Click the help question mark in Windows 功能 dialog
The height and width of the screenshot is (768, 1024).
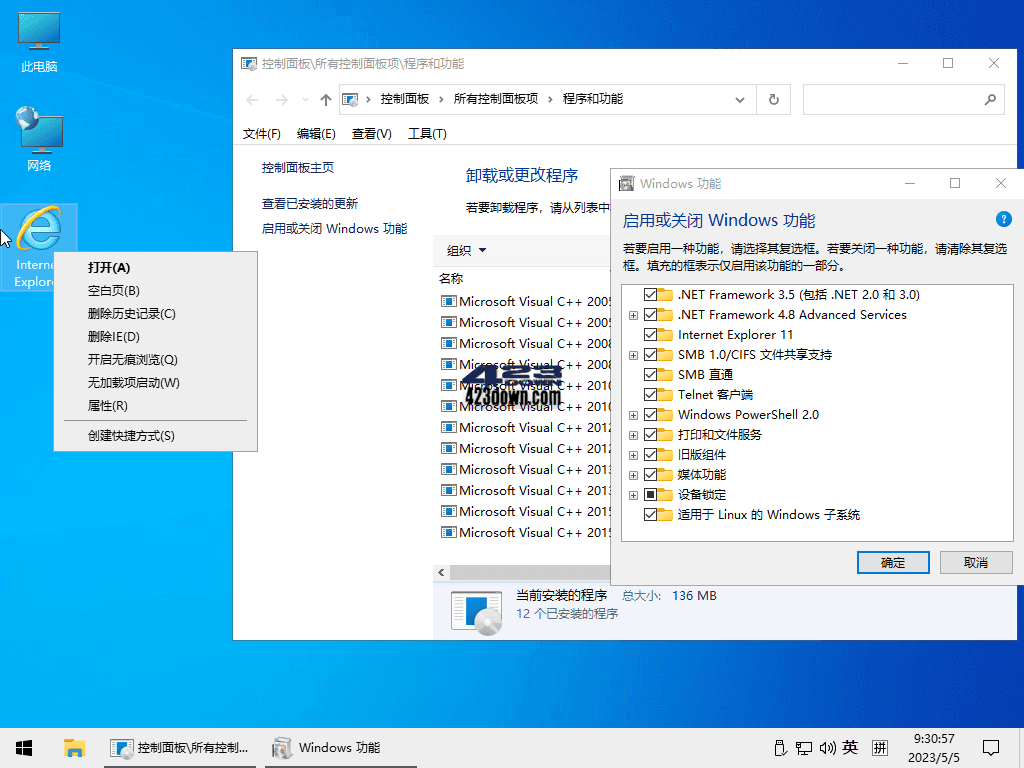tap(1003, 219)
